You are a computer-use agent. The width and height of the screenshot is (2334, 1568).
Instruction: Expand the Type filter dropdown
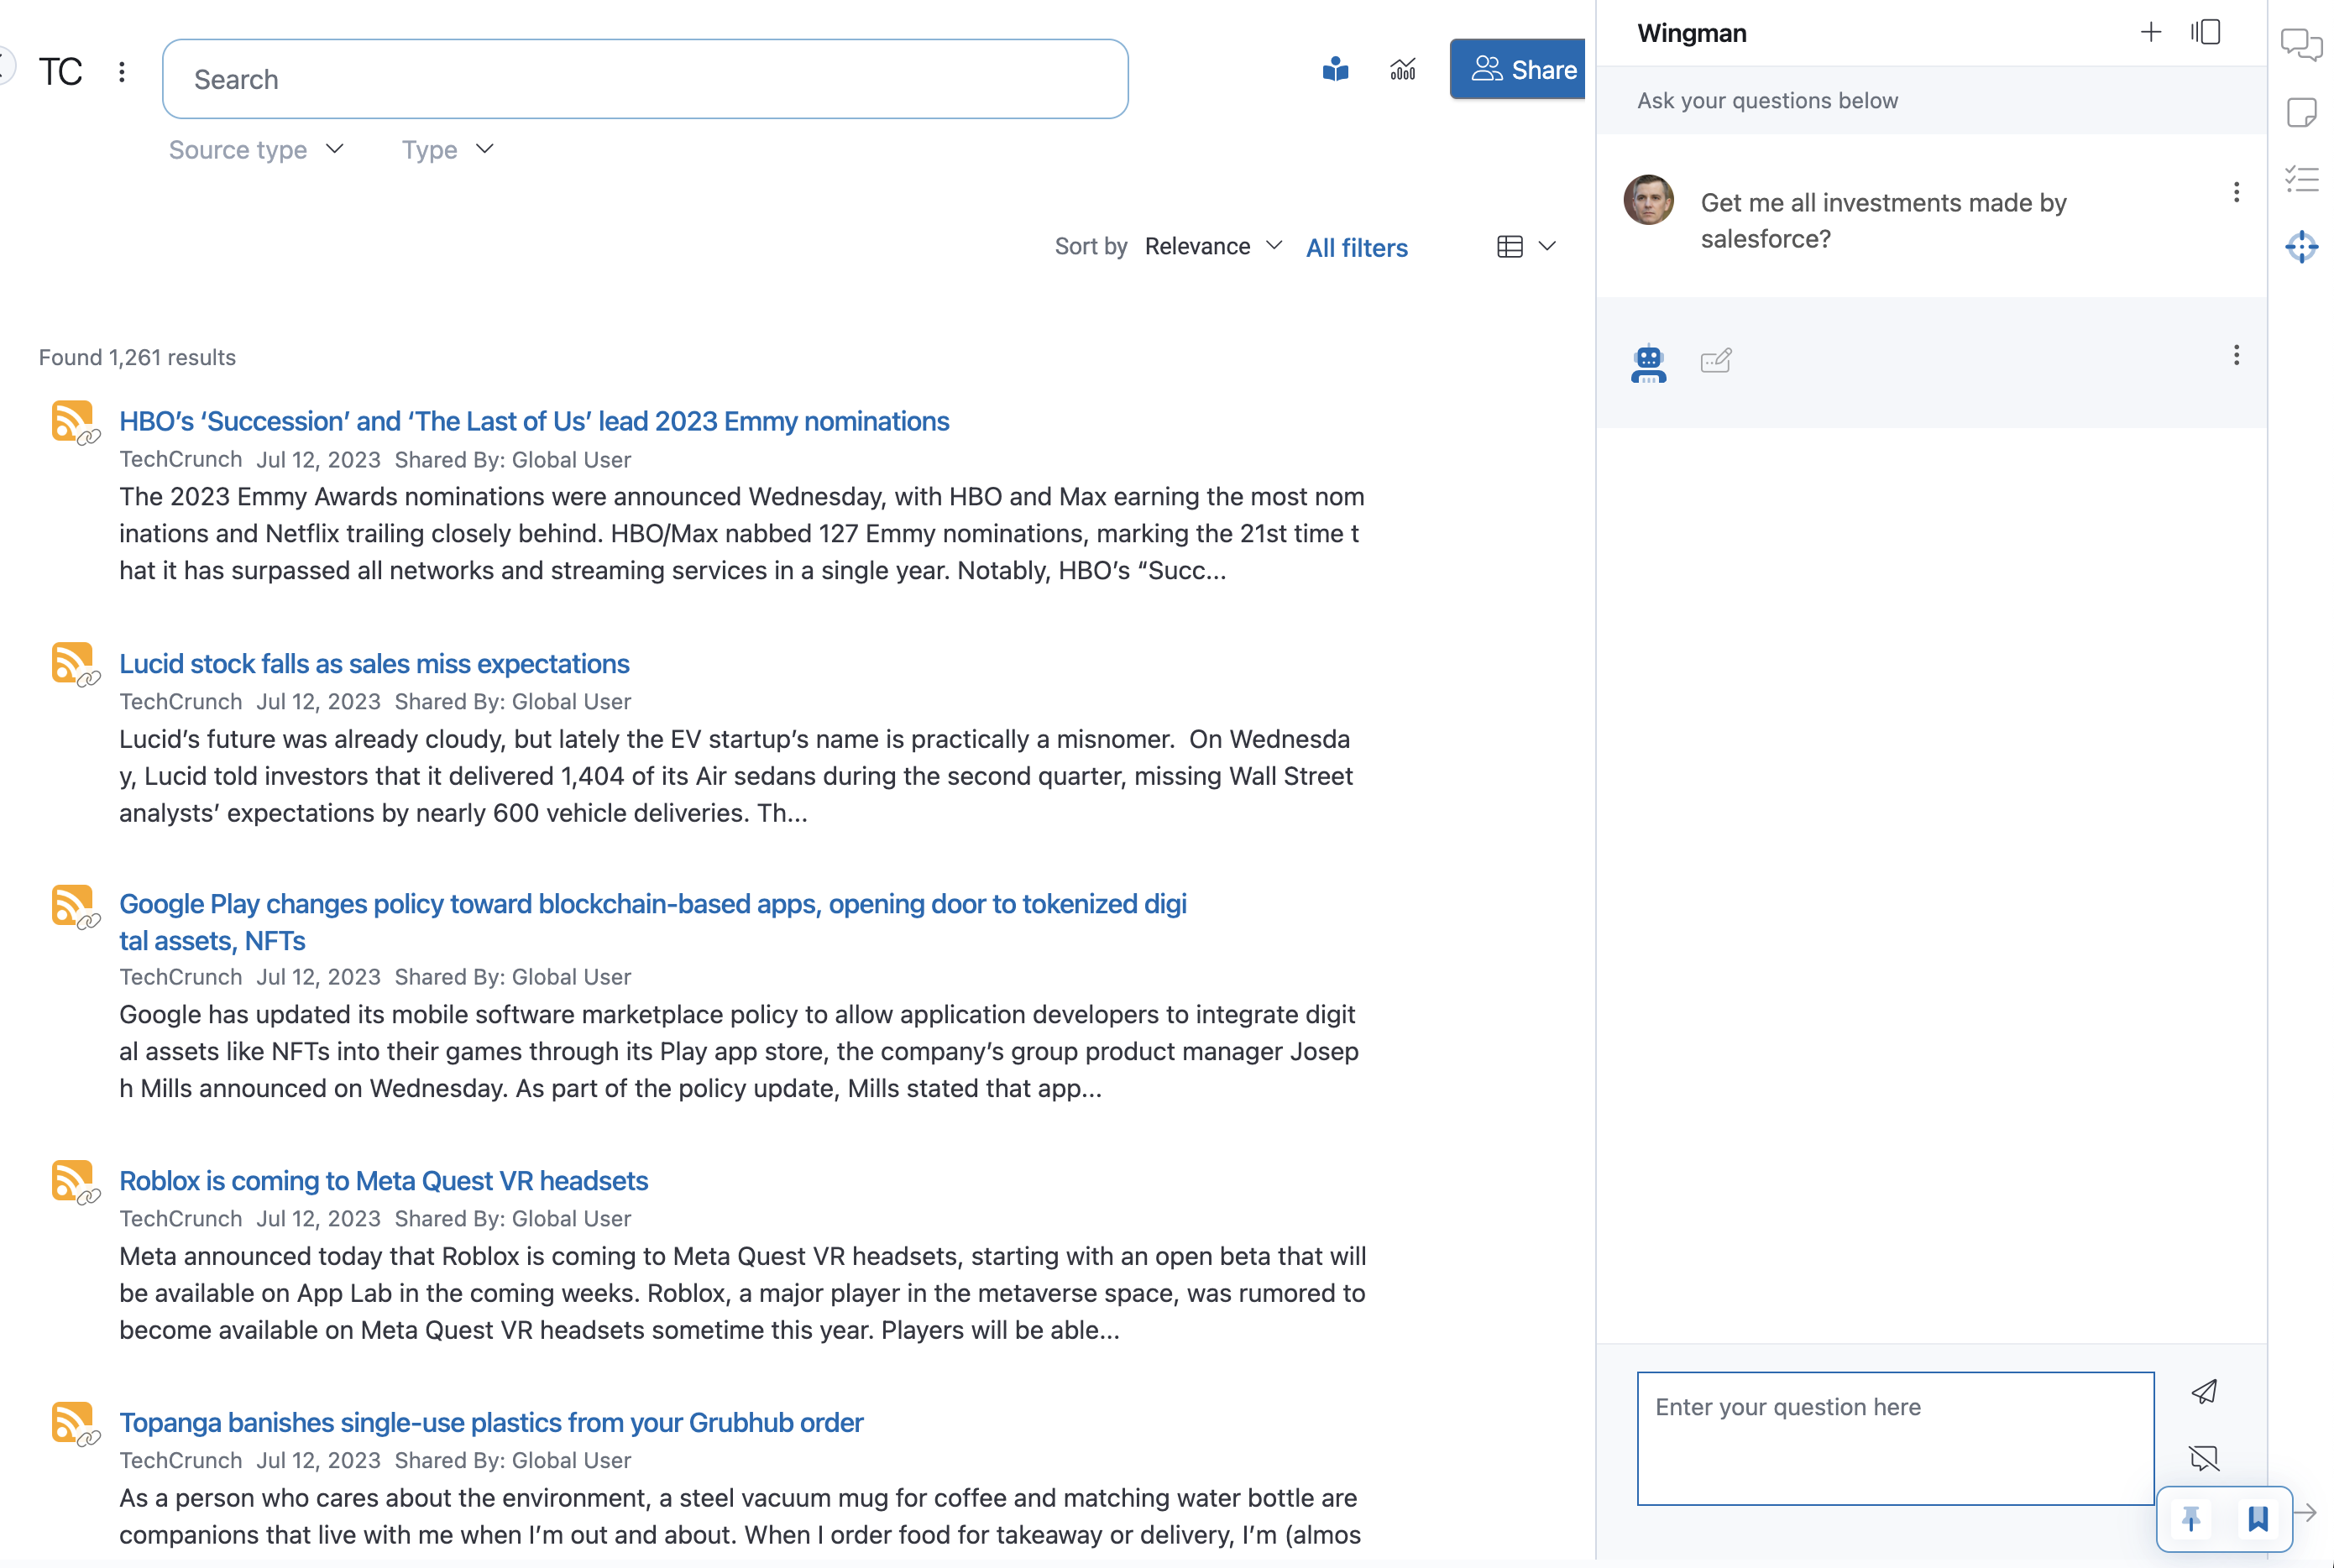tap(447, 150)
